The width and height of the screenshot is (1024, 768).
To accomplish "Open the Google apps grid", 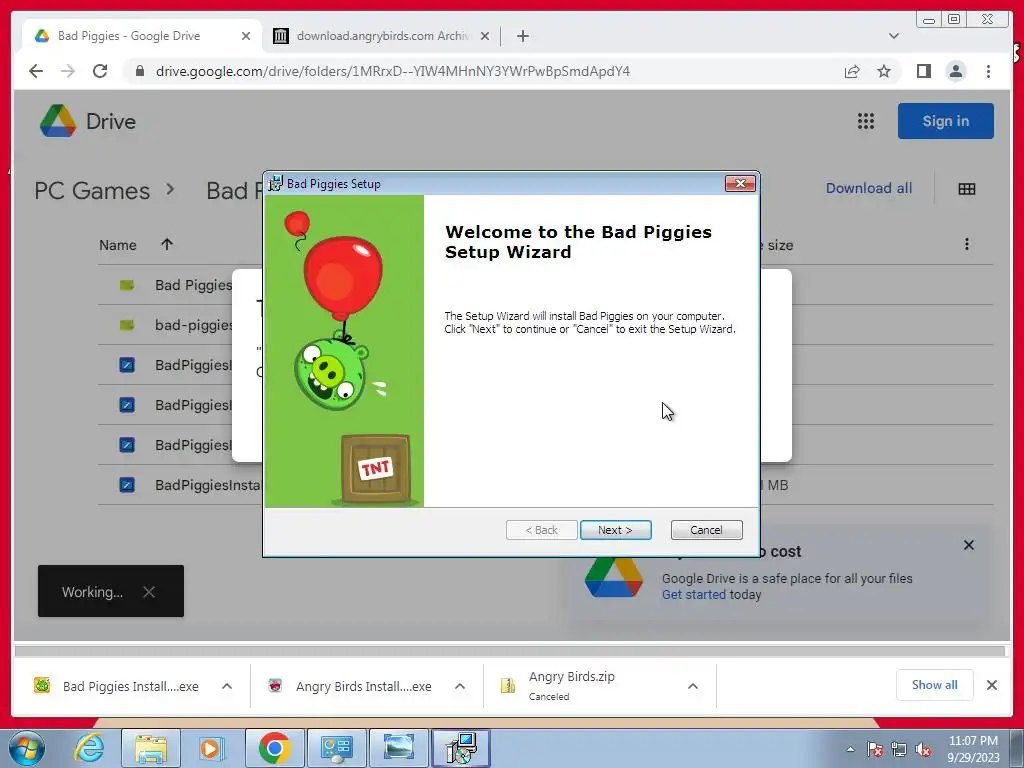I will (866, 121).
